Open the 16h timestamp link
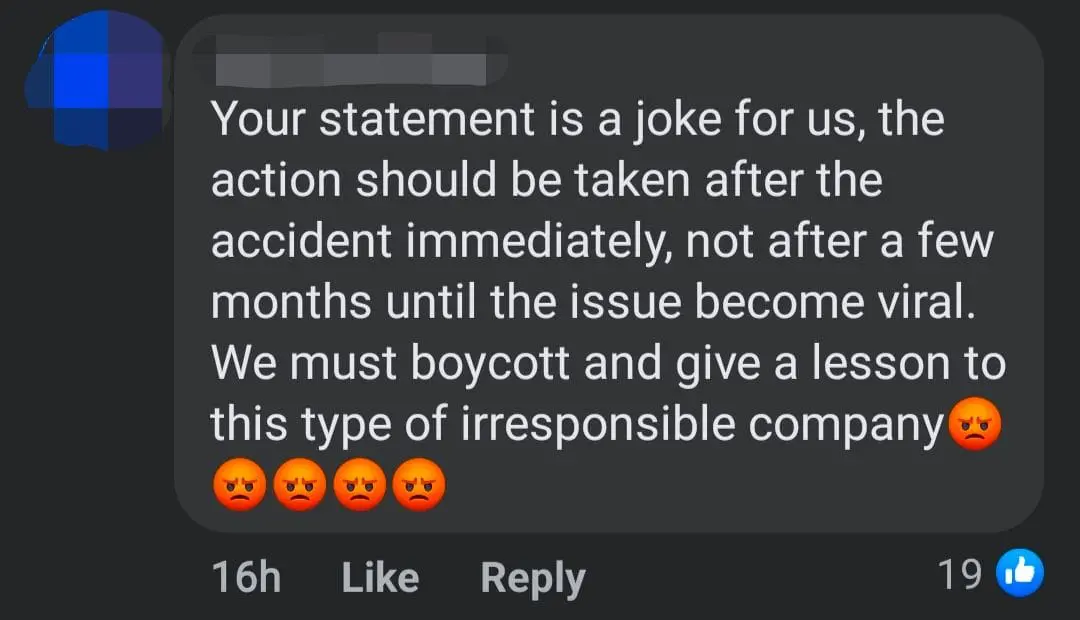 [245, 577]
